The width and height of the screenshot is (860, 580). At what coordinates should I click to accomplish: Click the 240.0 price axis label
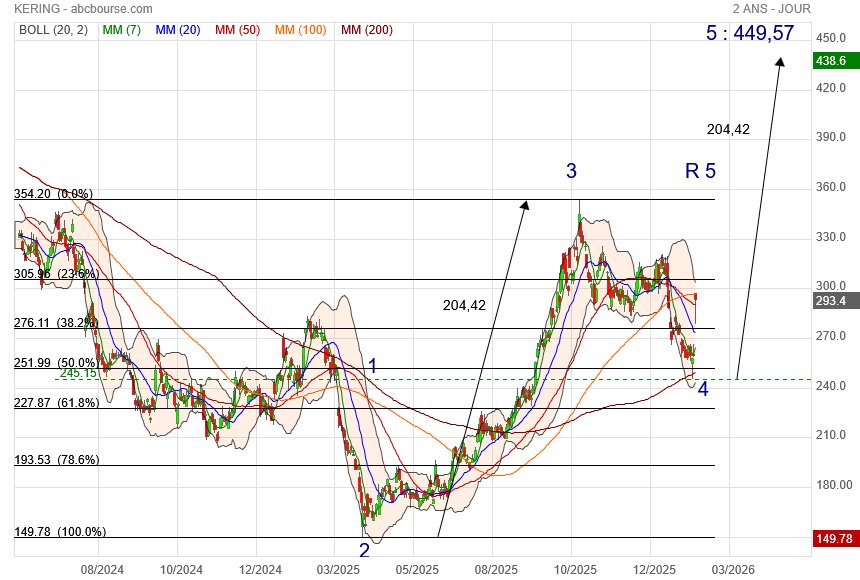pyautogui.click(x=831, y=386)
